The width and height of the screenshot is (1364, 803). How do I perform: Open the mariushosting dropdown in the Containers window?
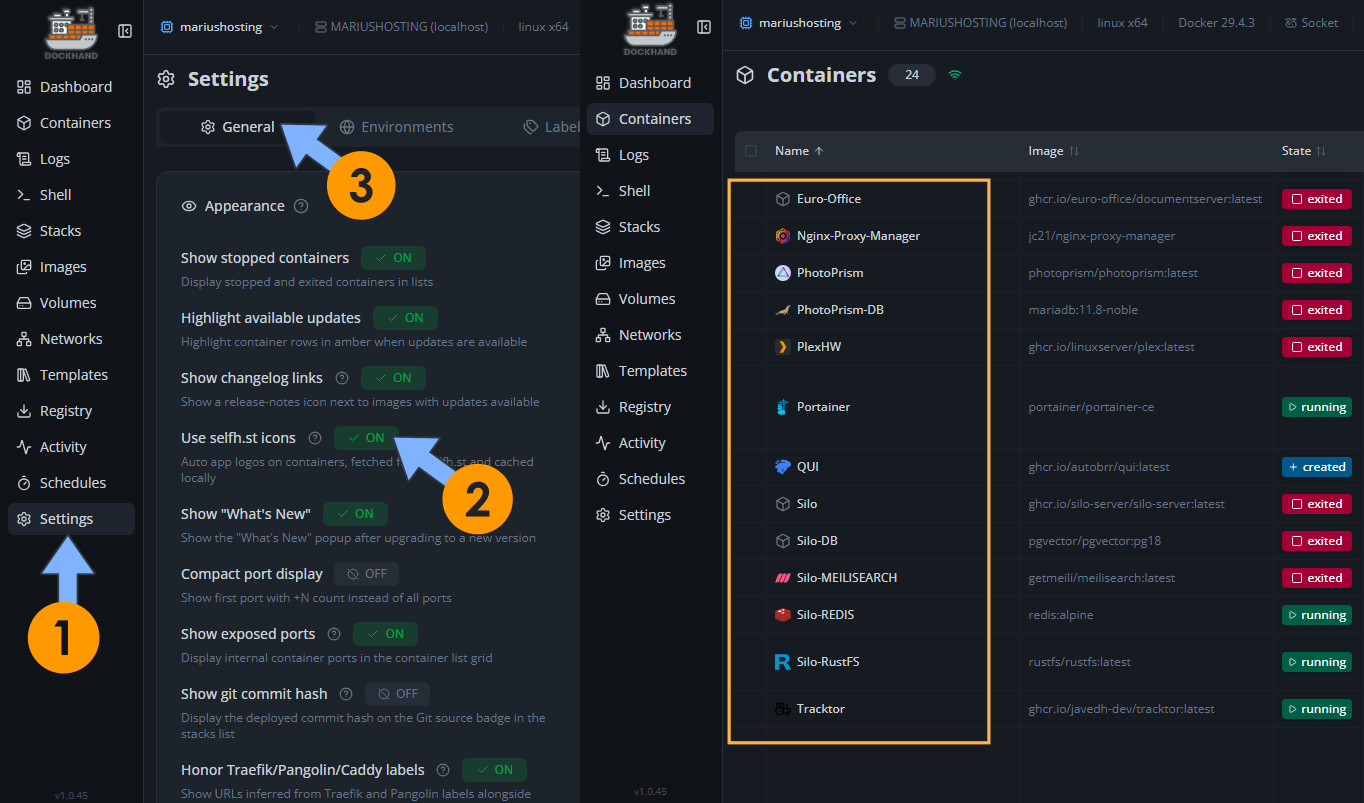point(798,23)
